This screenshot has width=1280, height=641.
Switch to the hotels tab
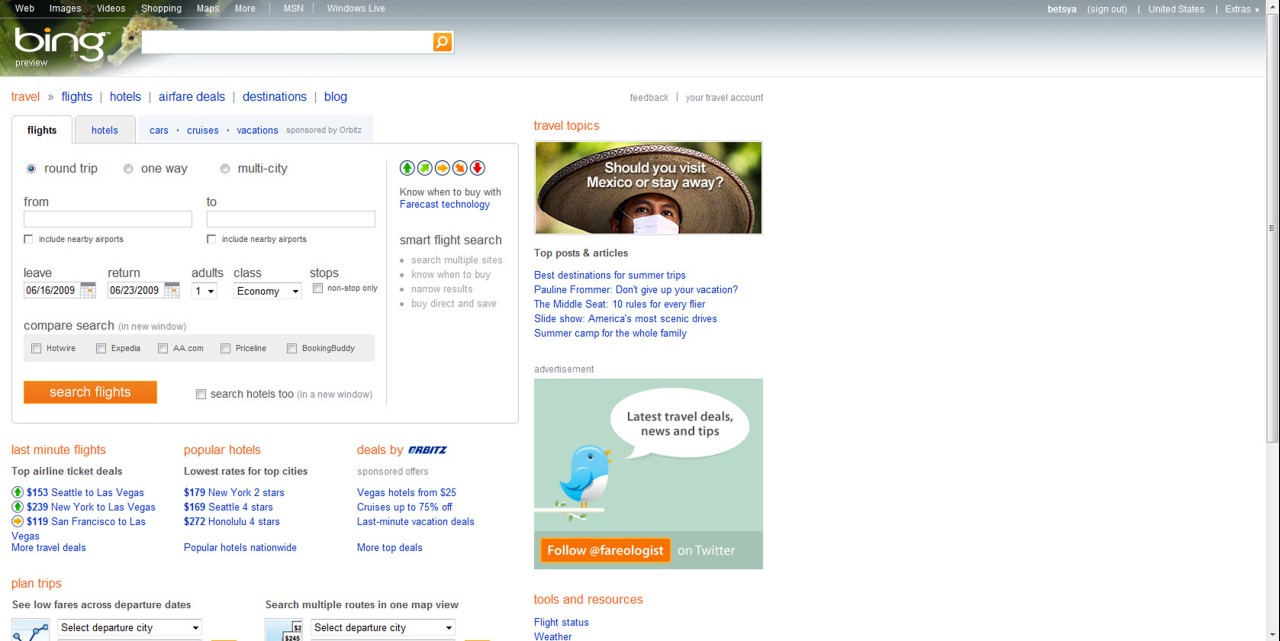coord(104,130)
